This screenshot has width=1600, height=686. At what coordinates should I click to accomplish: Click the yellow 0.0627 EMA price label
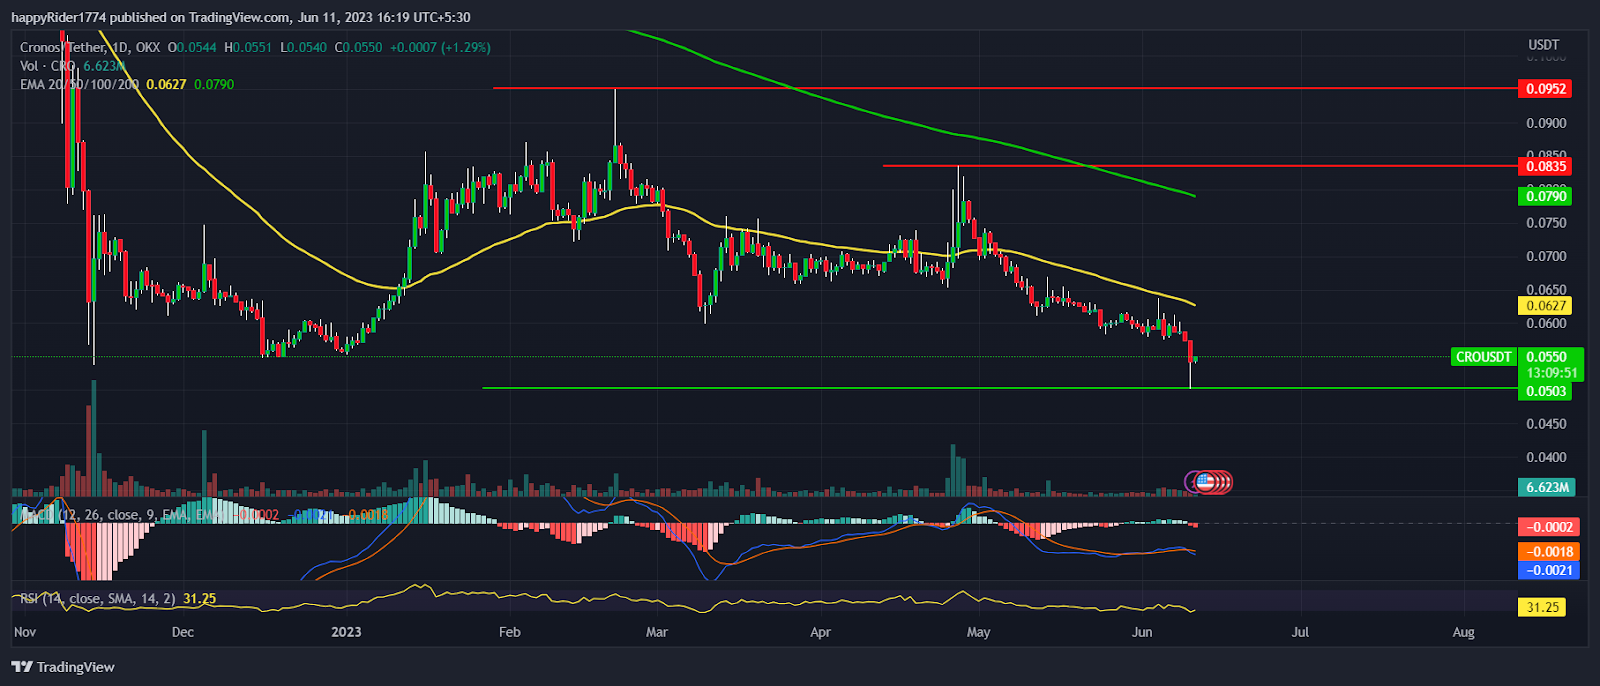[x=1545, y=306]
